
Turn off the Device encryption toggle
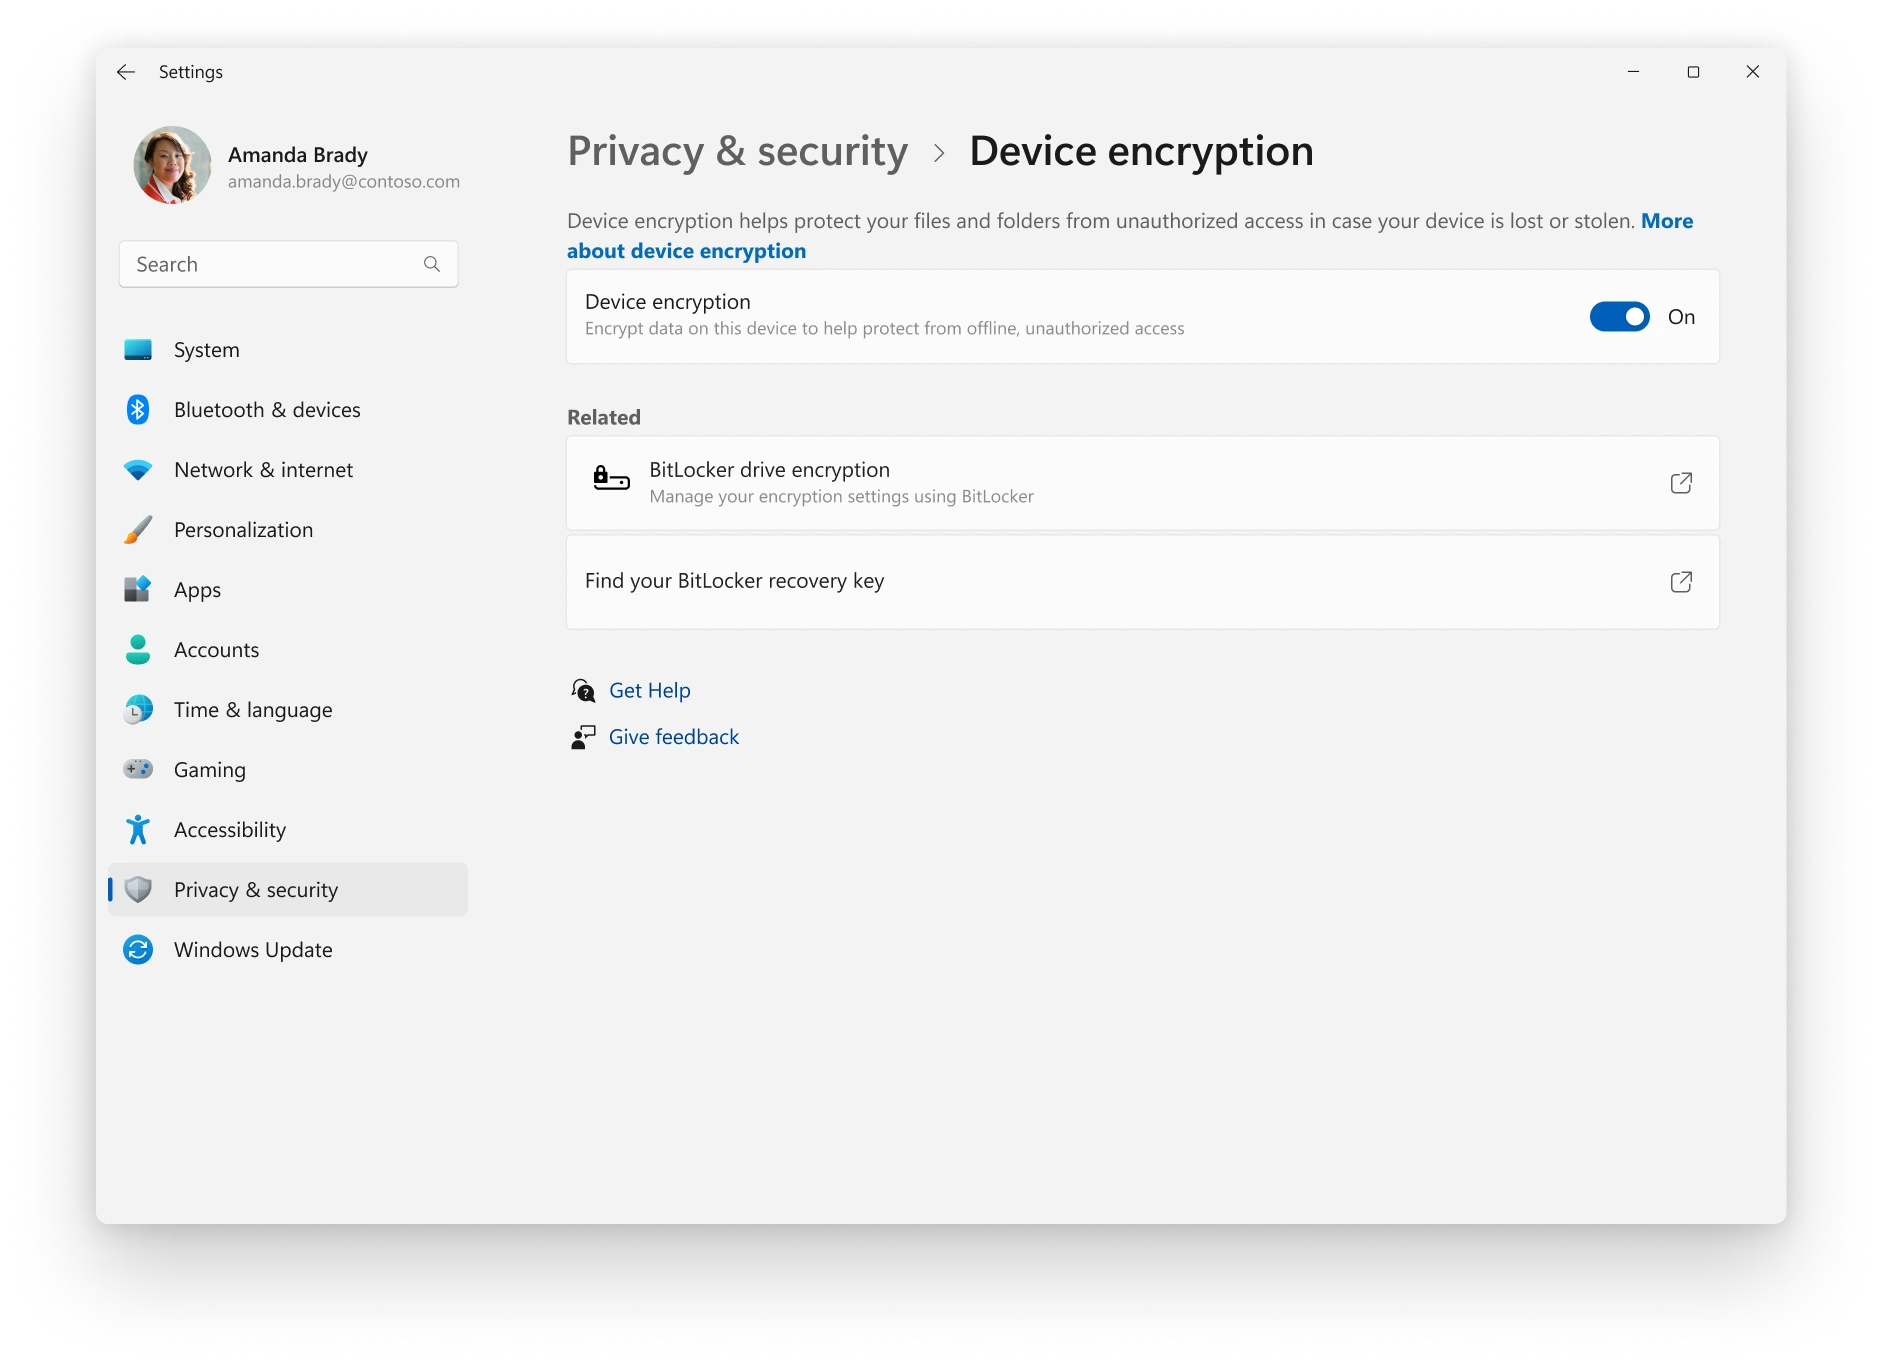click(1619, 317)
